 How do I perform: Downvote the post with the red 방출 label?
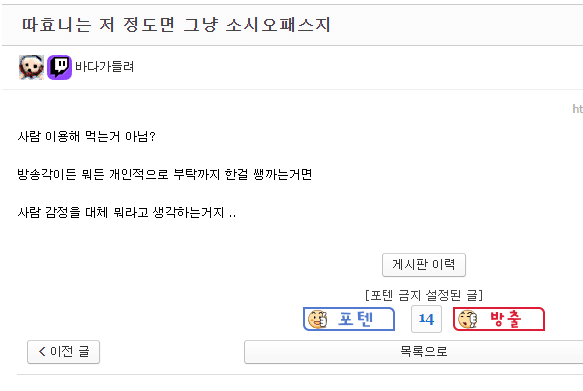499,319
